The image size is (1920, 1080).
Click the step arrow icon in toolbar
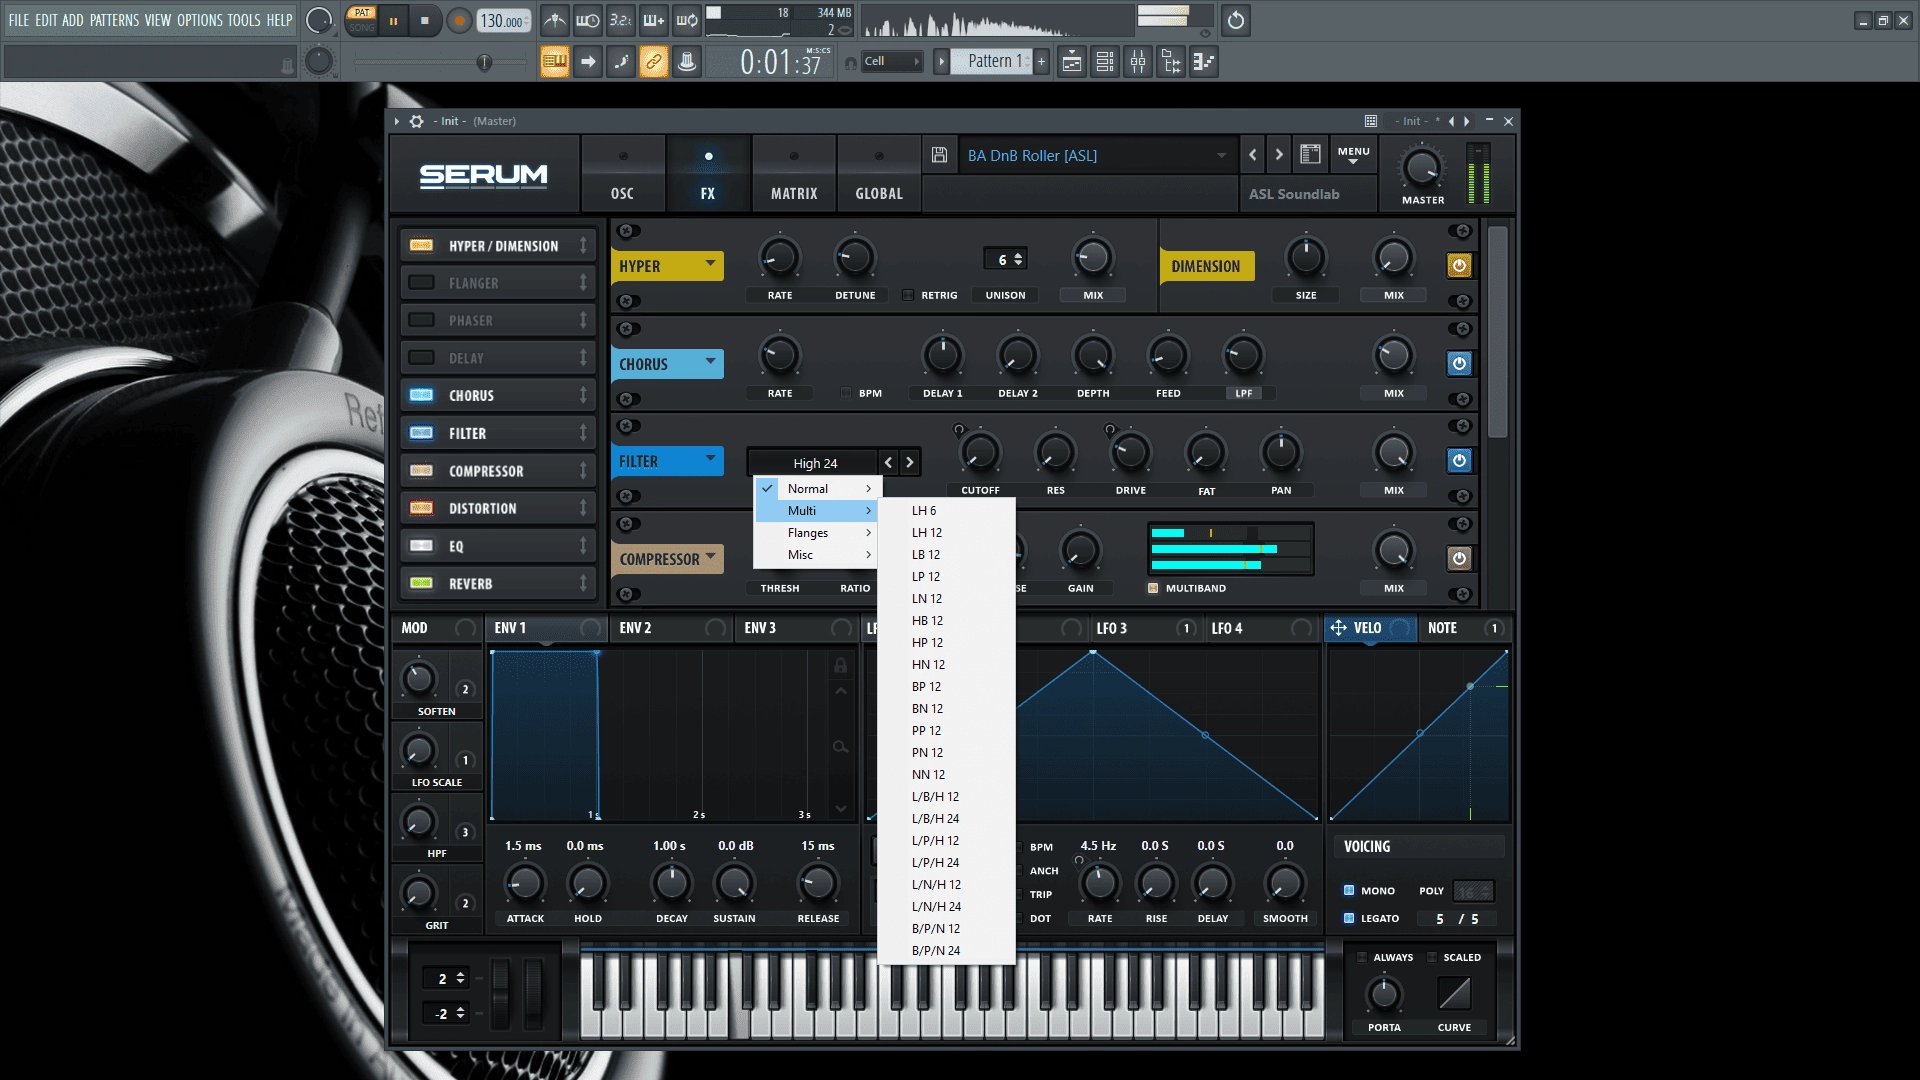[588, 62]
